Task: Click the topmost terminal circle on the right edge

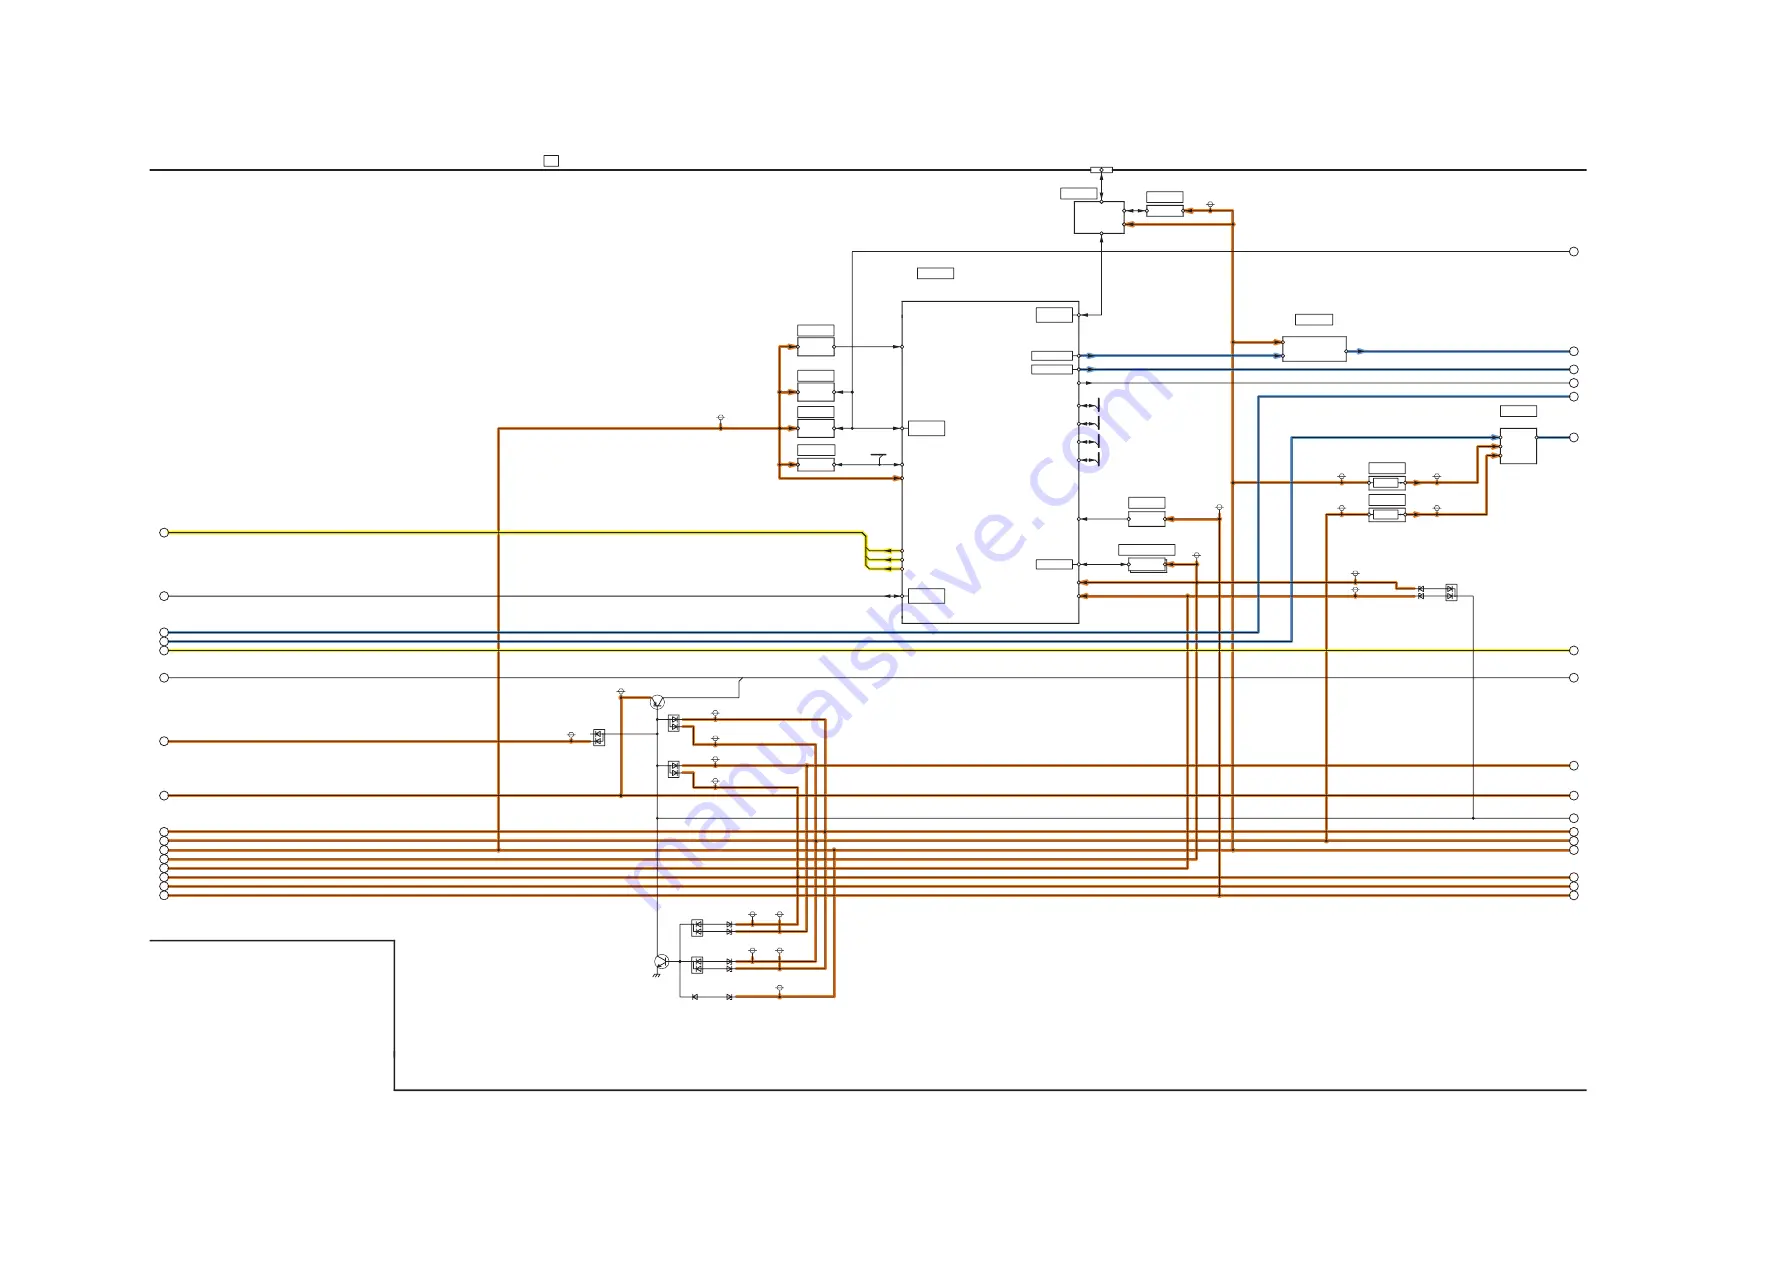Action: coord(1573,252)
